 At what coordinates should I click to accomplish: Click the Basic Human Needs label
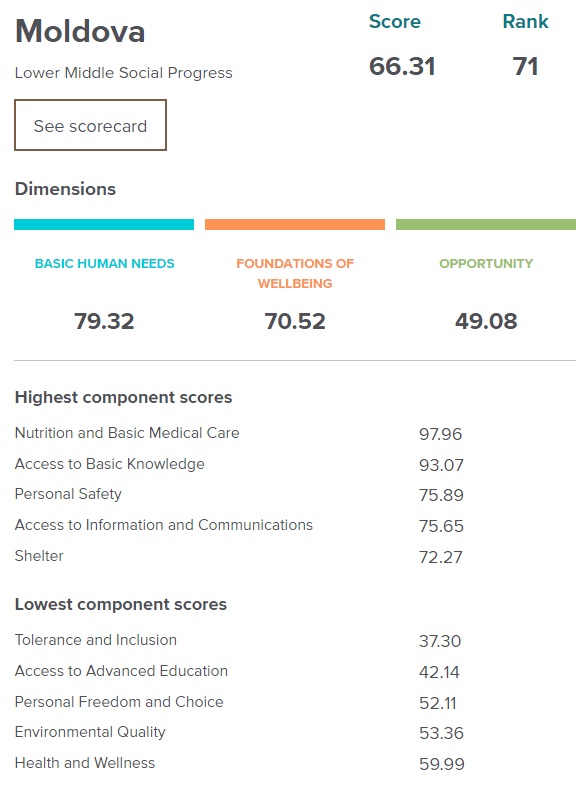[104, 264]
